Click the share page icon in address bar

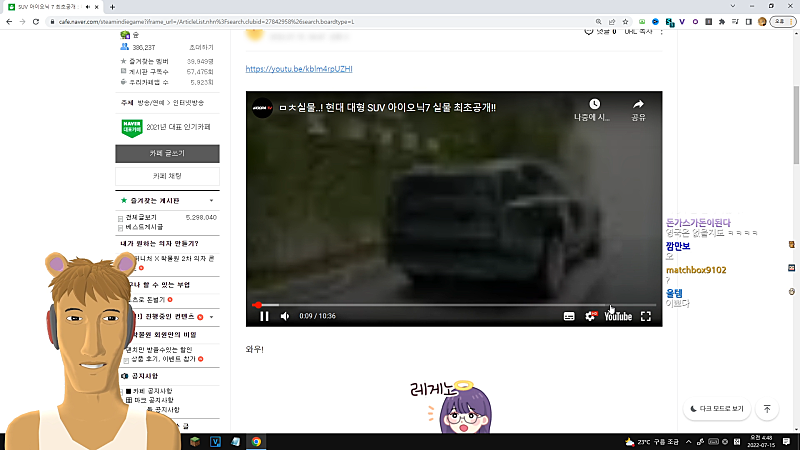(612, 22)
